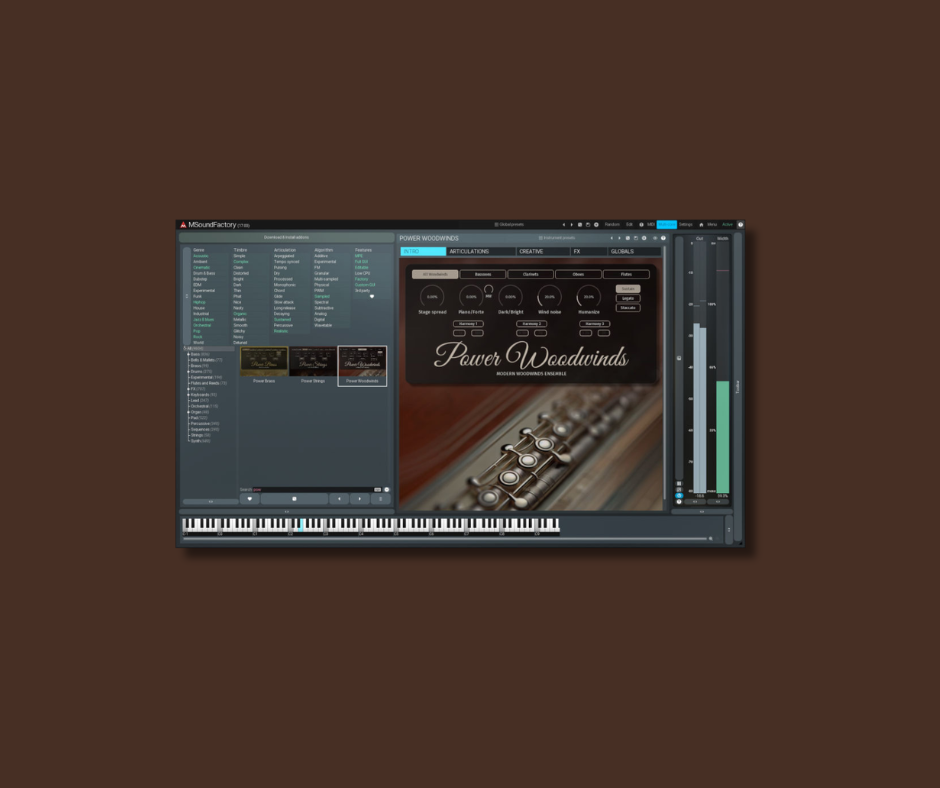Toggle the Sustained articulation filter

(x=282, y=320)
